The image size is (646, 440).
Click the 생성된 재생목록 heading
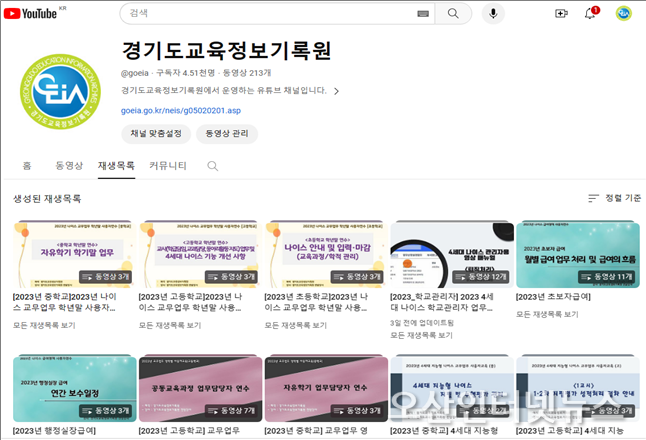pos(47,199)
